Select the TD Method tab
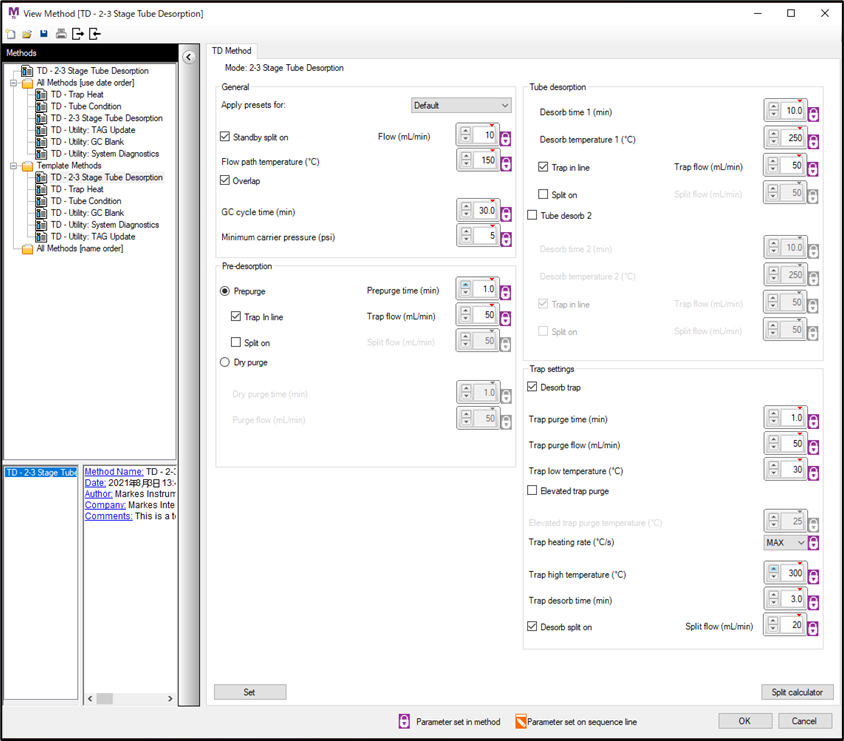Viewport: 844px width, 741px height. point(232,51)
